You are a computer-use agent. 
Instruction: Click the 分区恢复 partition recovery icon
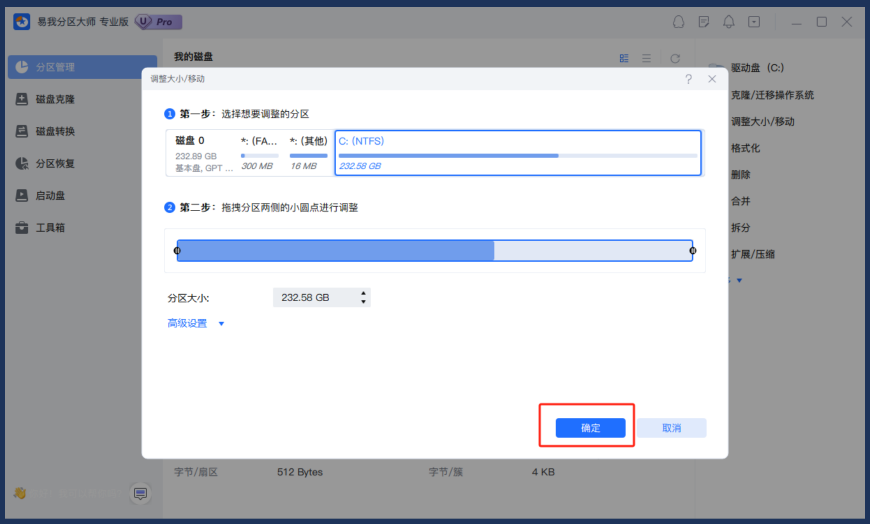[23, 164]
